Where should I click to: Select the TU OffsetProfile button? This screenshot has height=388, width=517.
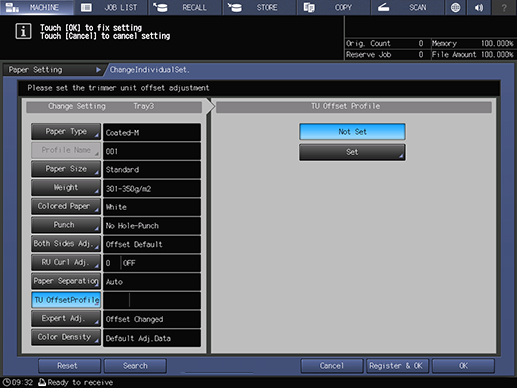(x=66, y=300)
